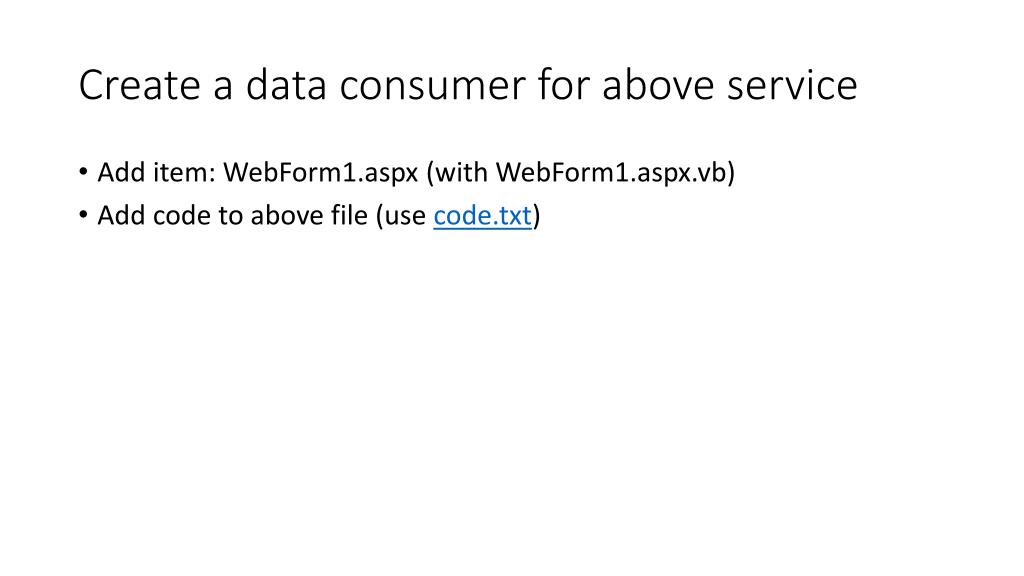Click first 'WebForm1.aspx' filename after 'item:'
1024x576 pixels.
(x=320, y=173)
